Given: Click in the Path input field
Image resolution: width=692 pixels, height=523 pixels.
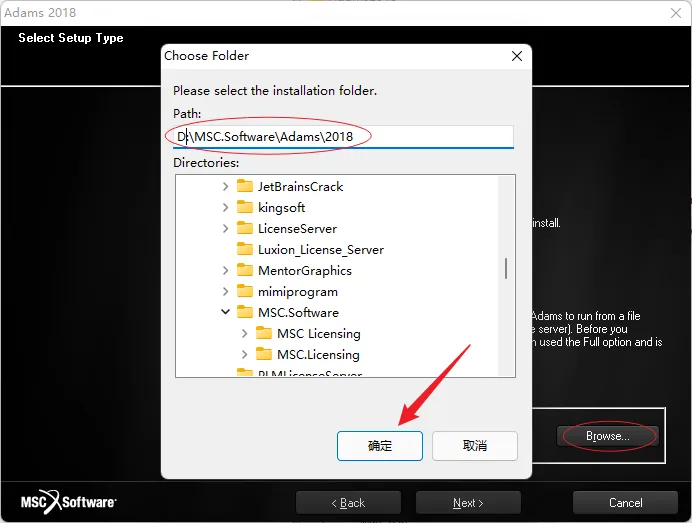Looking at the screenshot, I should click(x=343, y=137).
